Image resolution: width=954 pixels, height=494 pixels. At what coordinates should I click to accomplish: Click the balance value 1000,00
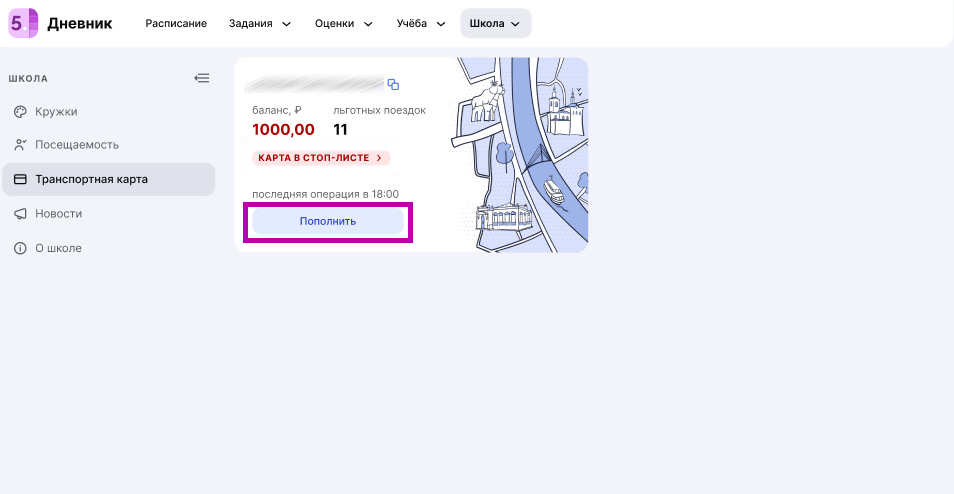tap(284, 130)
